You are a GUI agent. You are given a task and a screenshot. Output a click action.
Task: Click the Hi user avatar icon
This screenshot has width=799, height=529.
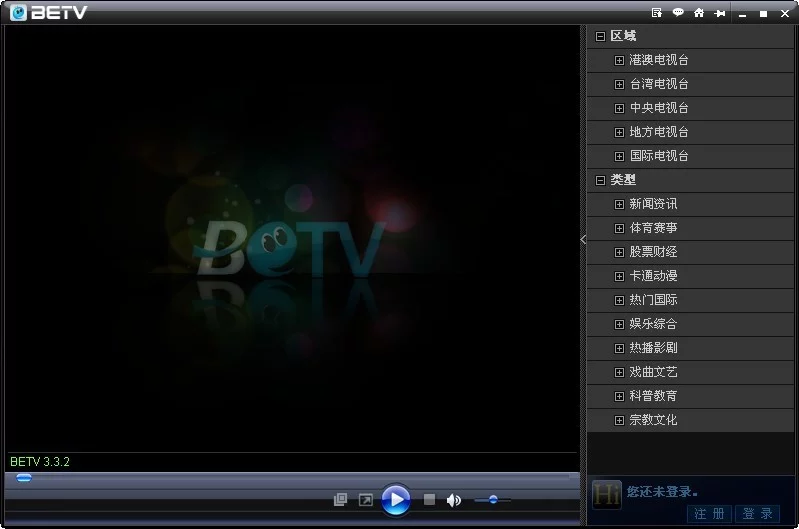607,495
